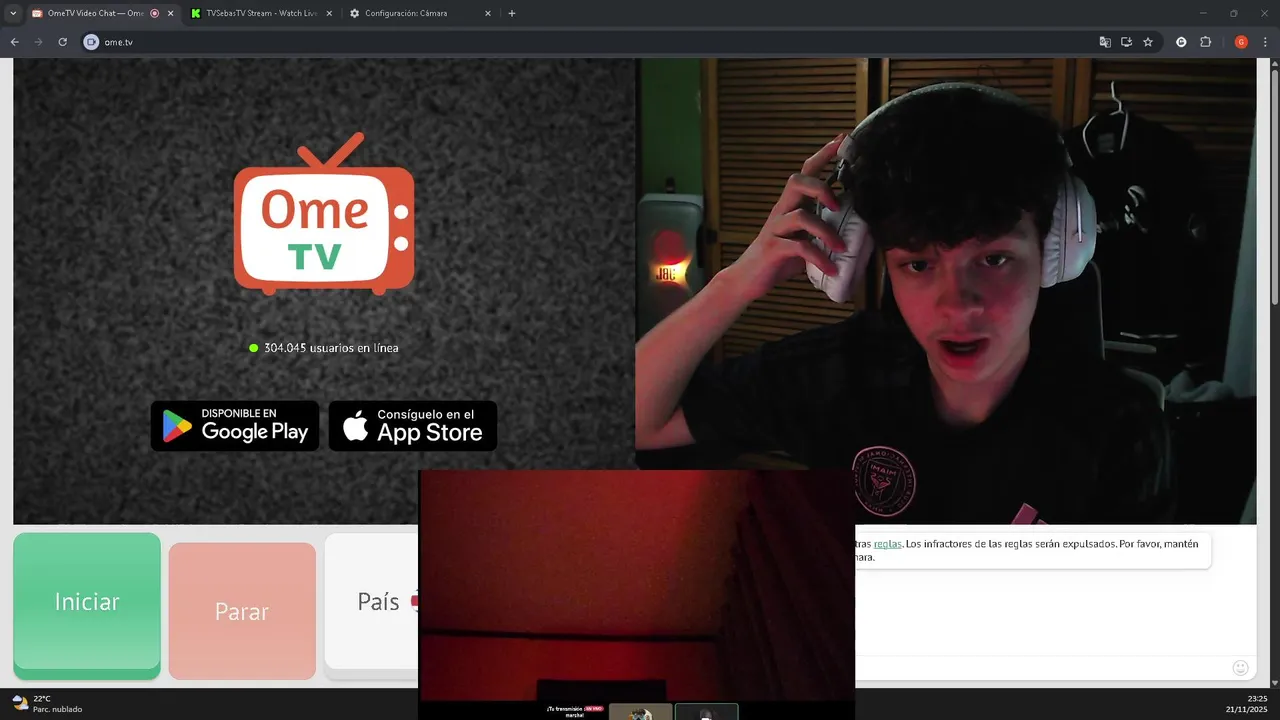
Task: Close the TVSebasTV Stream tab
Action: coord(329,13)
